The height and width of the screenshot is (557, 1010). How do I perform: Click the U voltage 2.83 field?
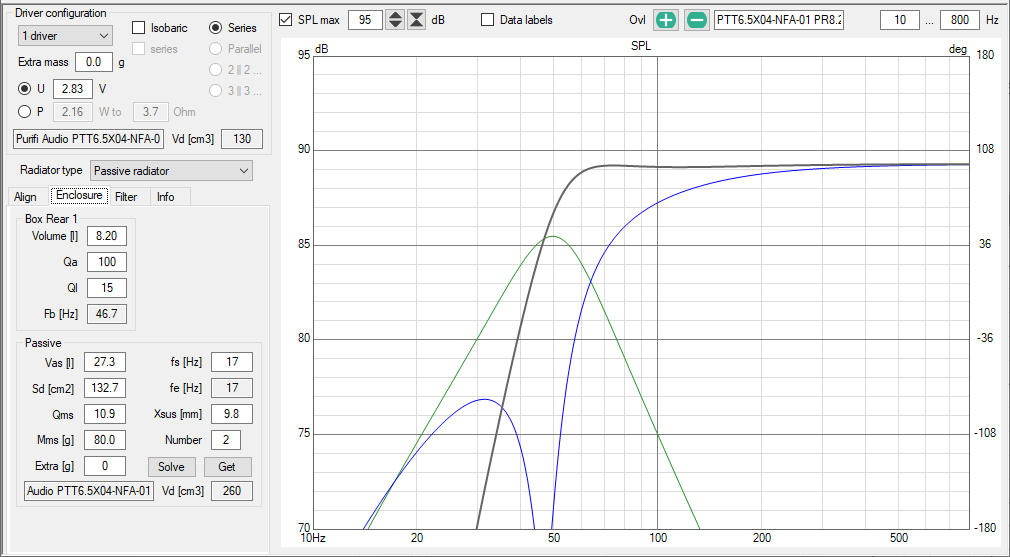73,89
